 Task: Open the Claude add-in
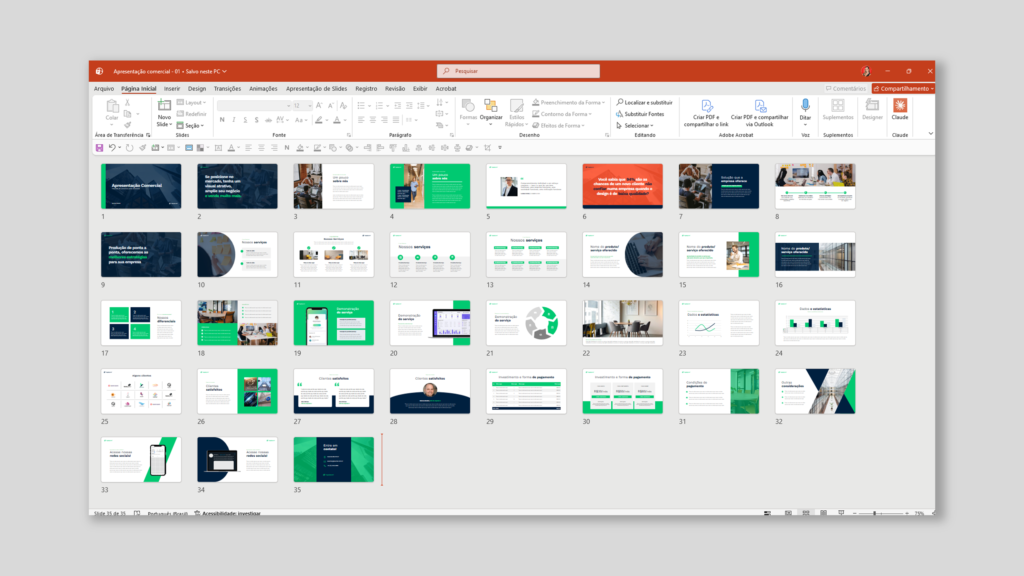pos(900,110)
